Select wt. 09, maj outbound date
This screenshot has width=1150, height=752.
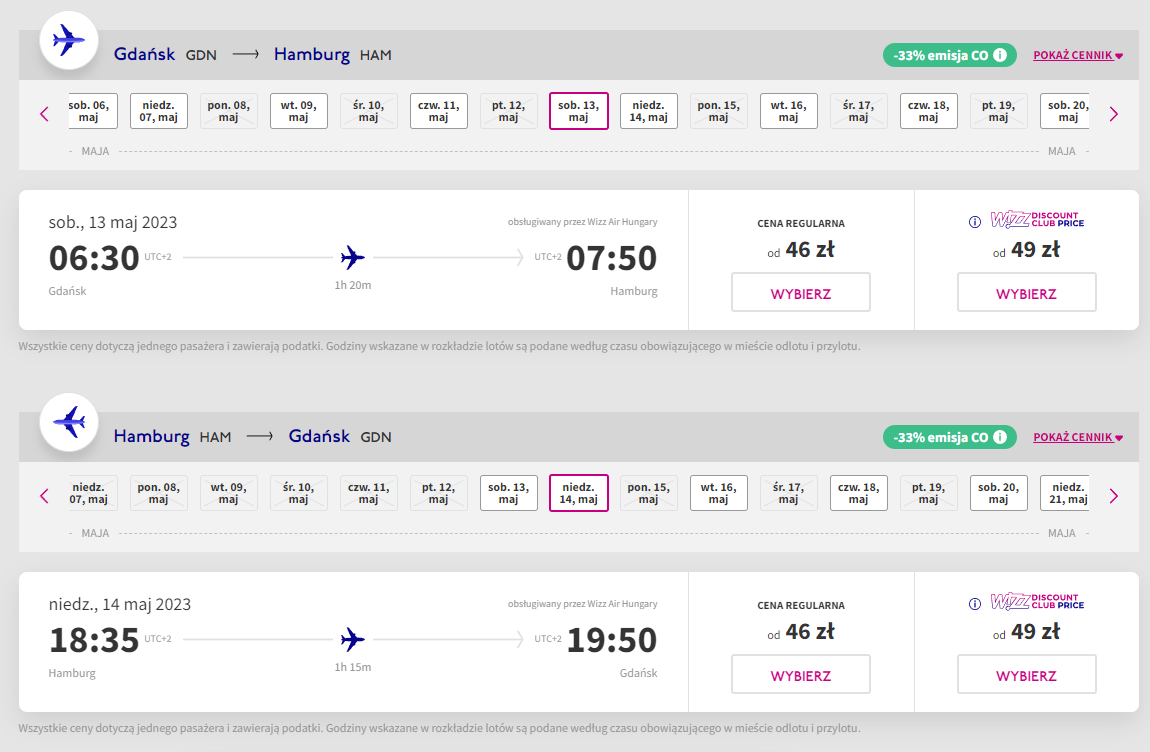click(299, 111)
